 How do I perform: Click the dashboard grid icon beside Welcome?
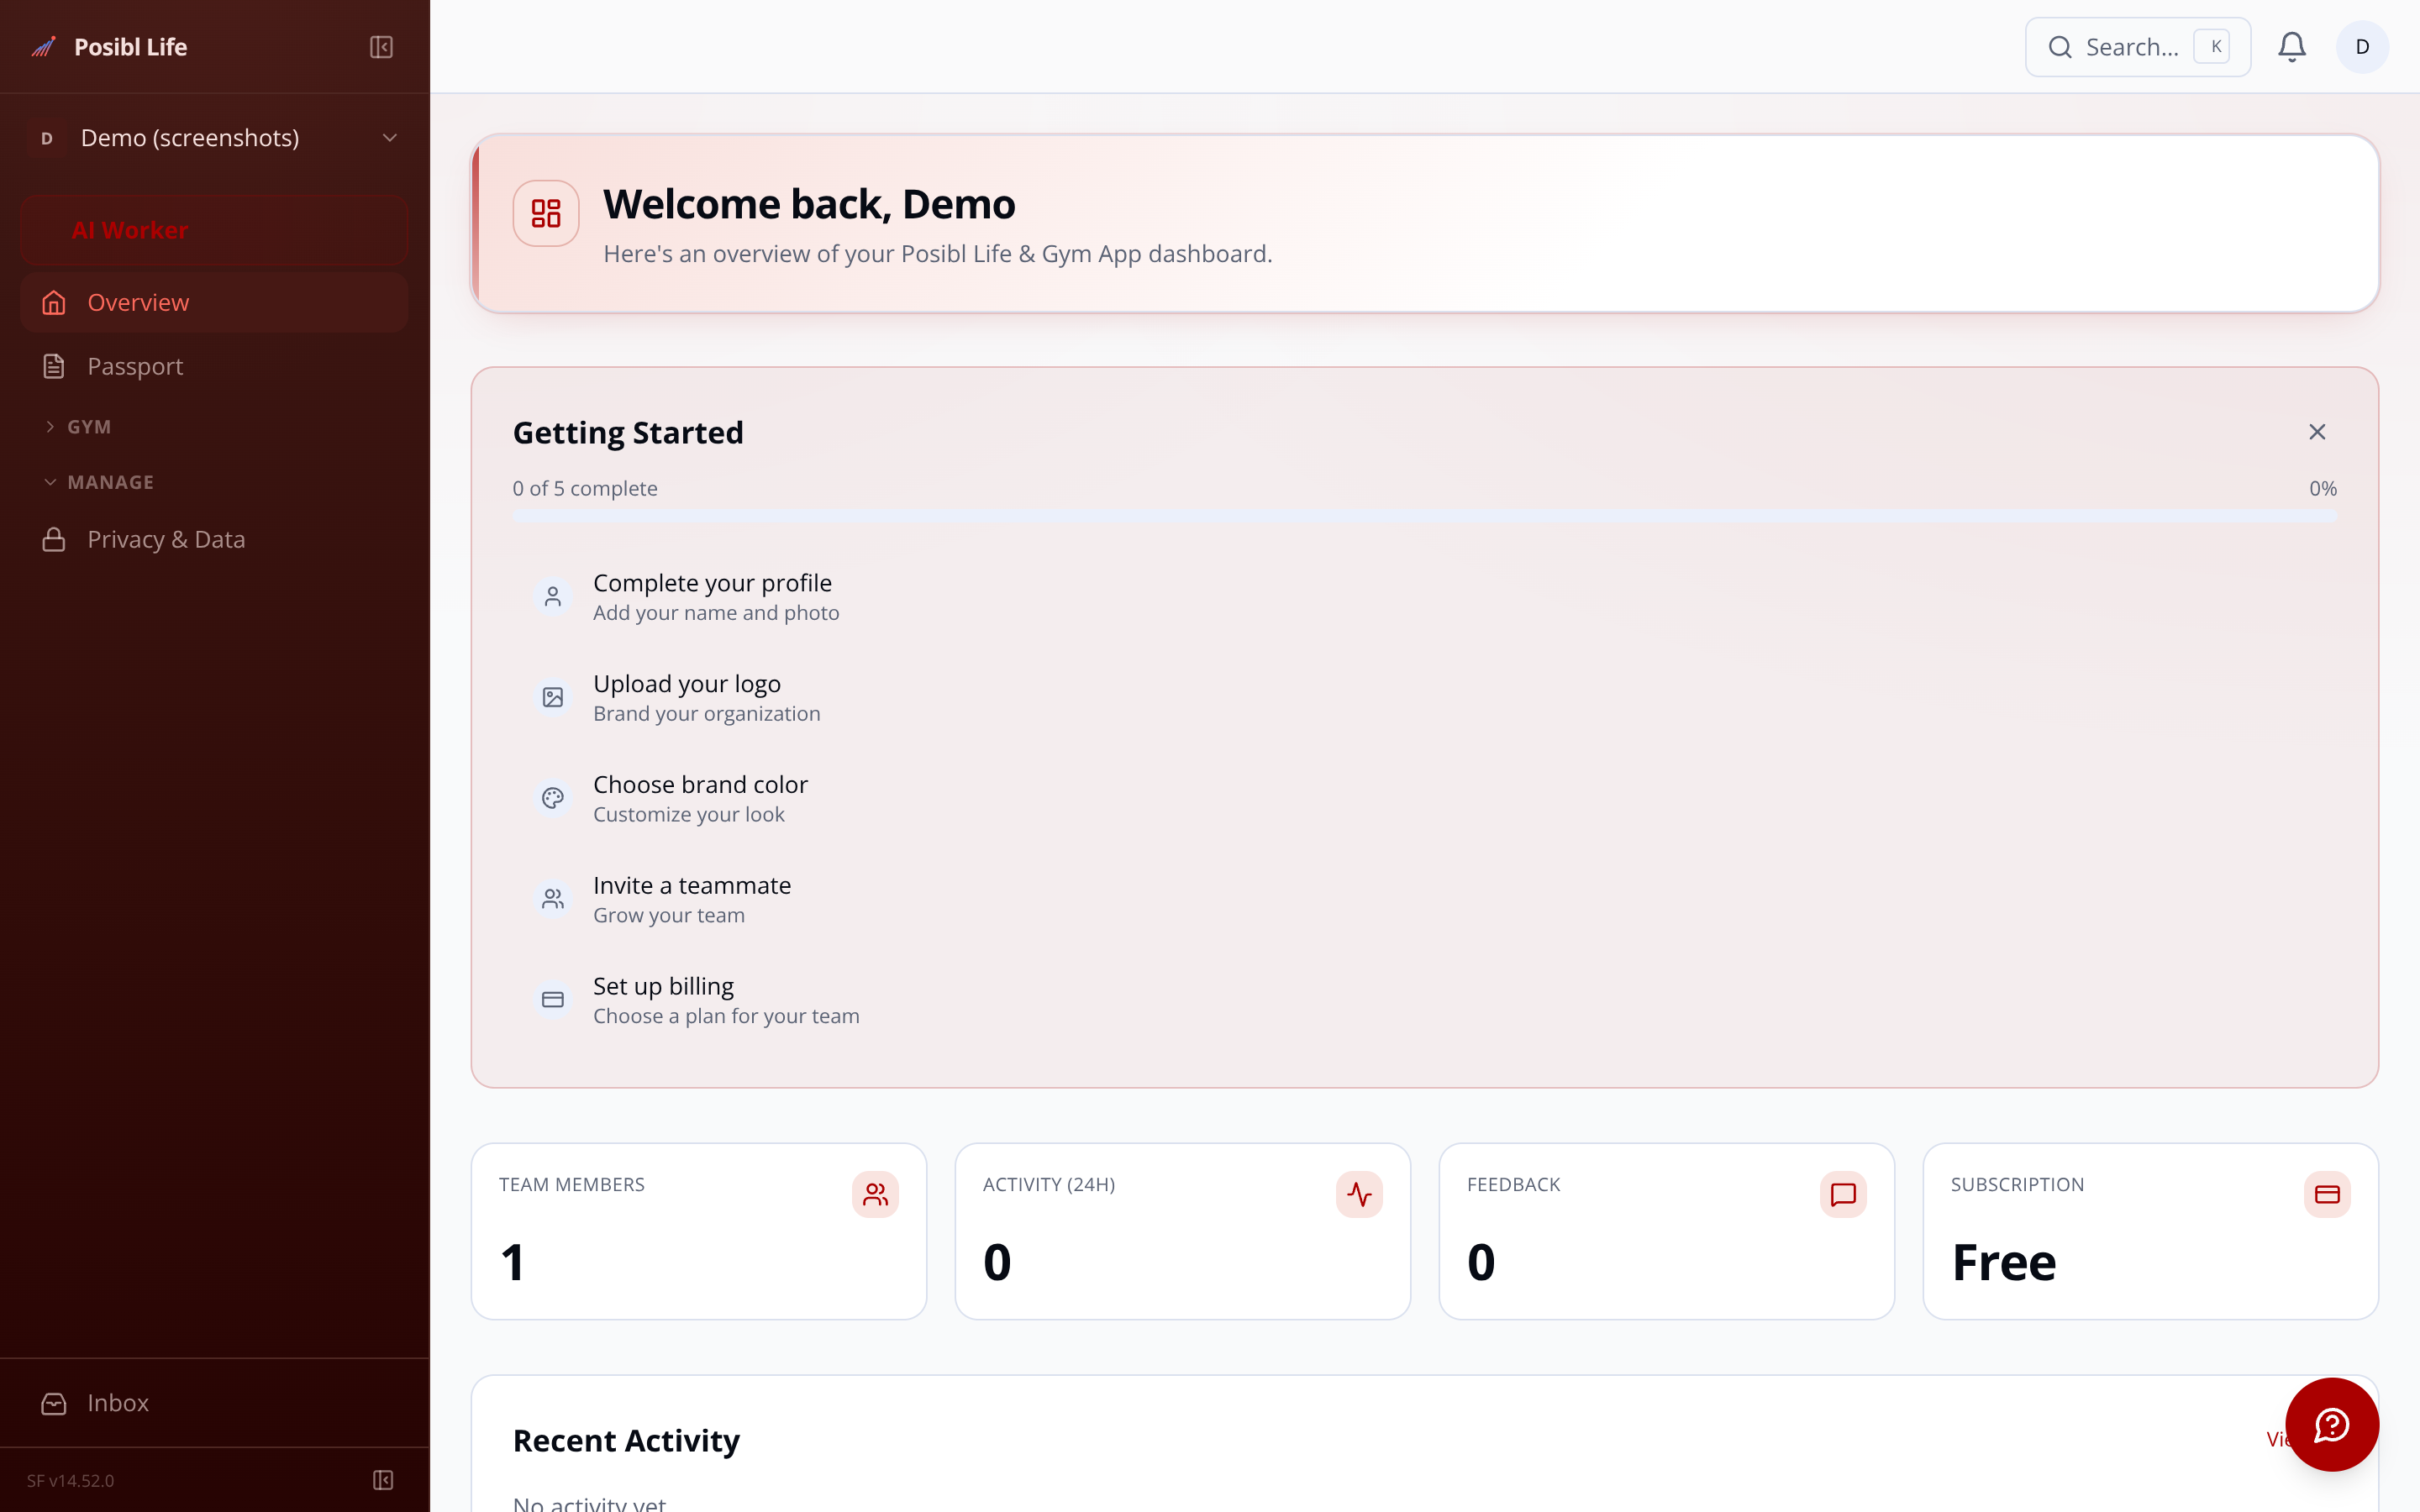pos(546,213)
